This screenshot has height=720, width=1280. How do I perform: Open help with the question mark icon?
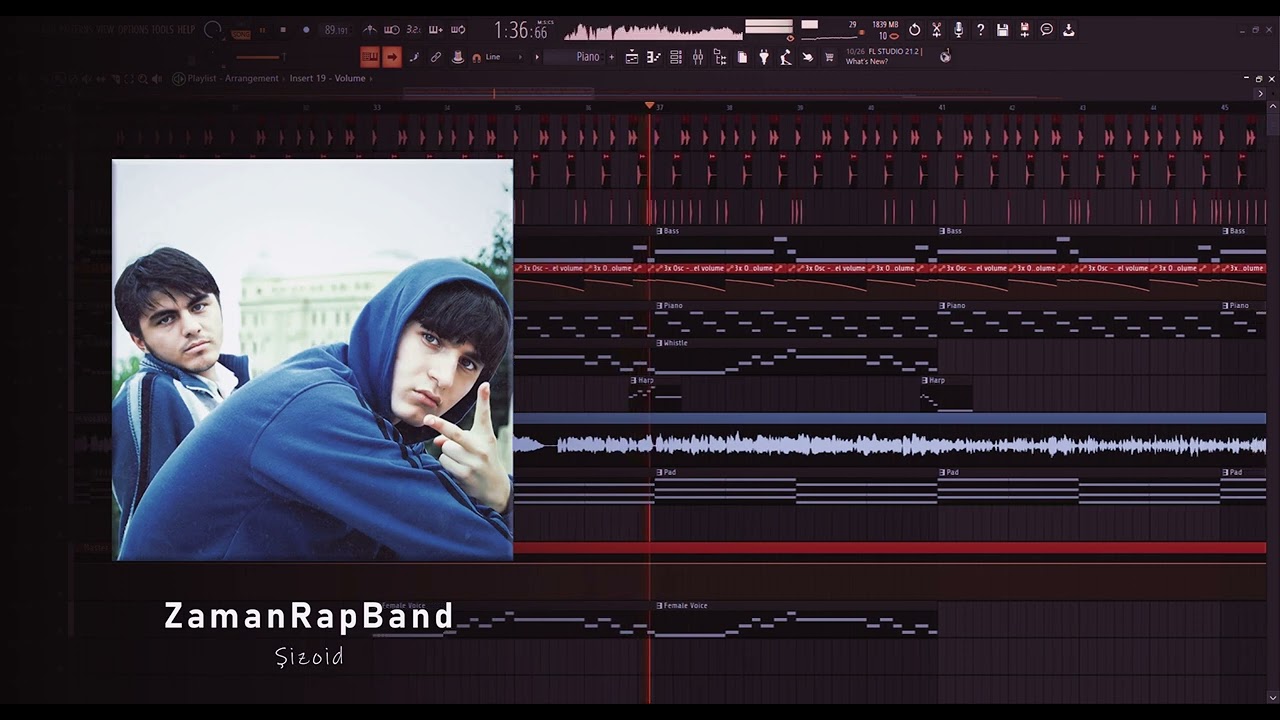click(980, 30)
